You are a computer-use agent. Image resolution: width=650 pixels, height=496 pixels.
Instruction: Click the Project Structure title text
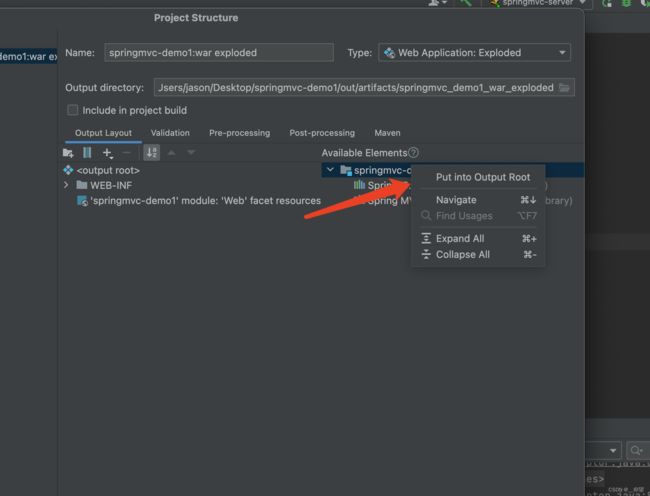tap(196, 18)
